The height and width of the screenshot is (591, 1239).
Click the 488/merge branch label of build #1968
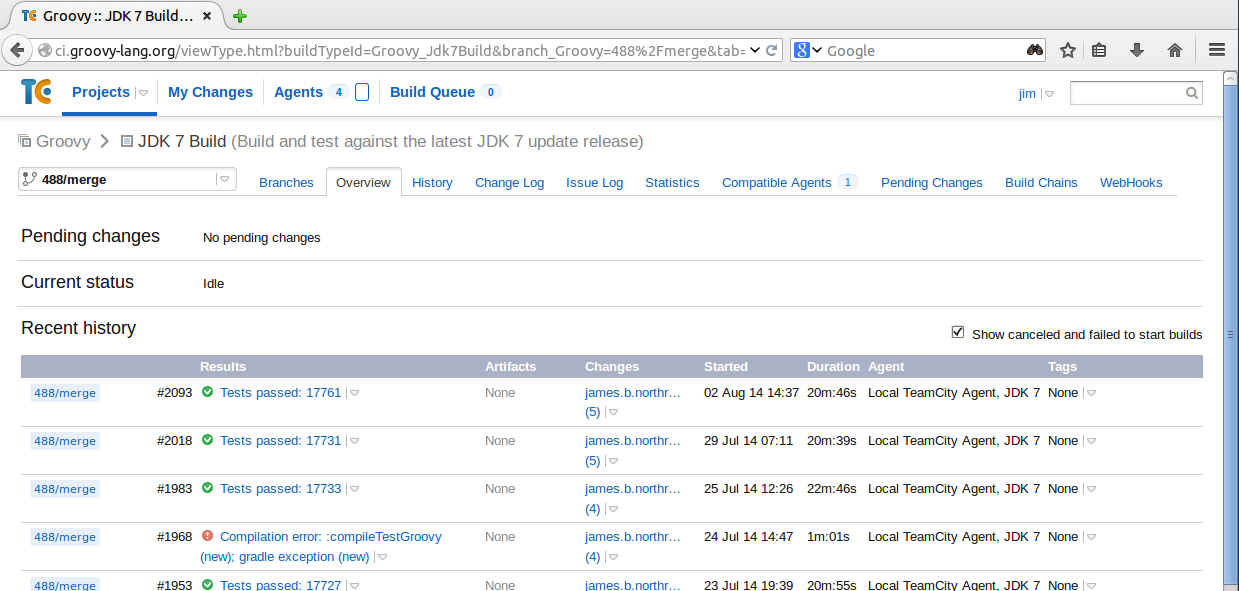coord(65,537)
